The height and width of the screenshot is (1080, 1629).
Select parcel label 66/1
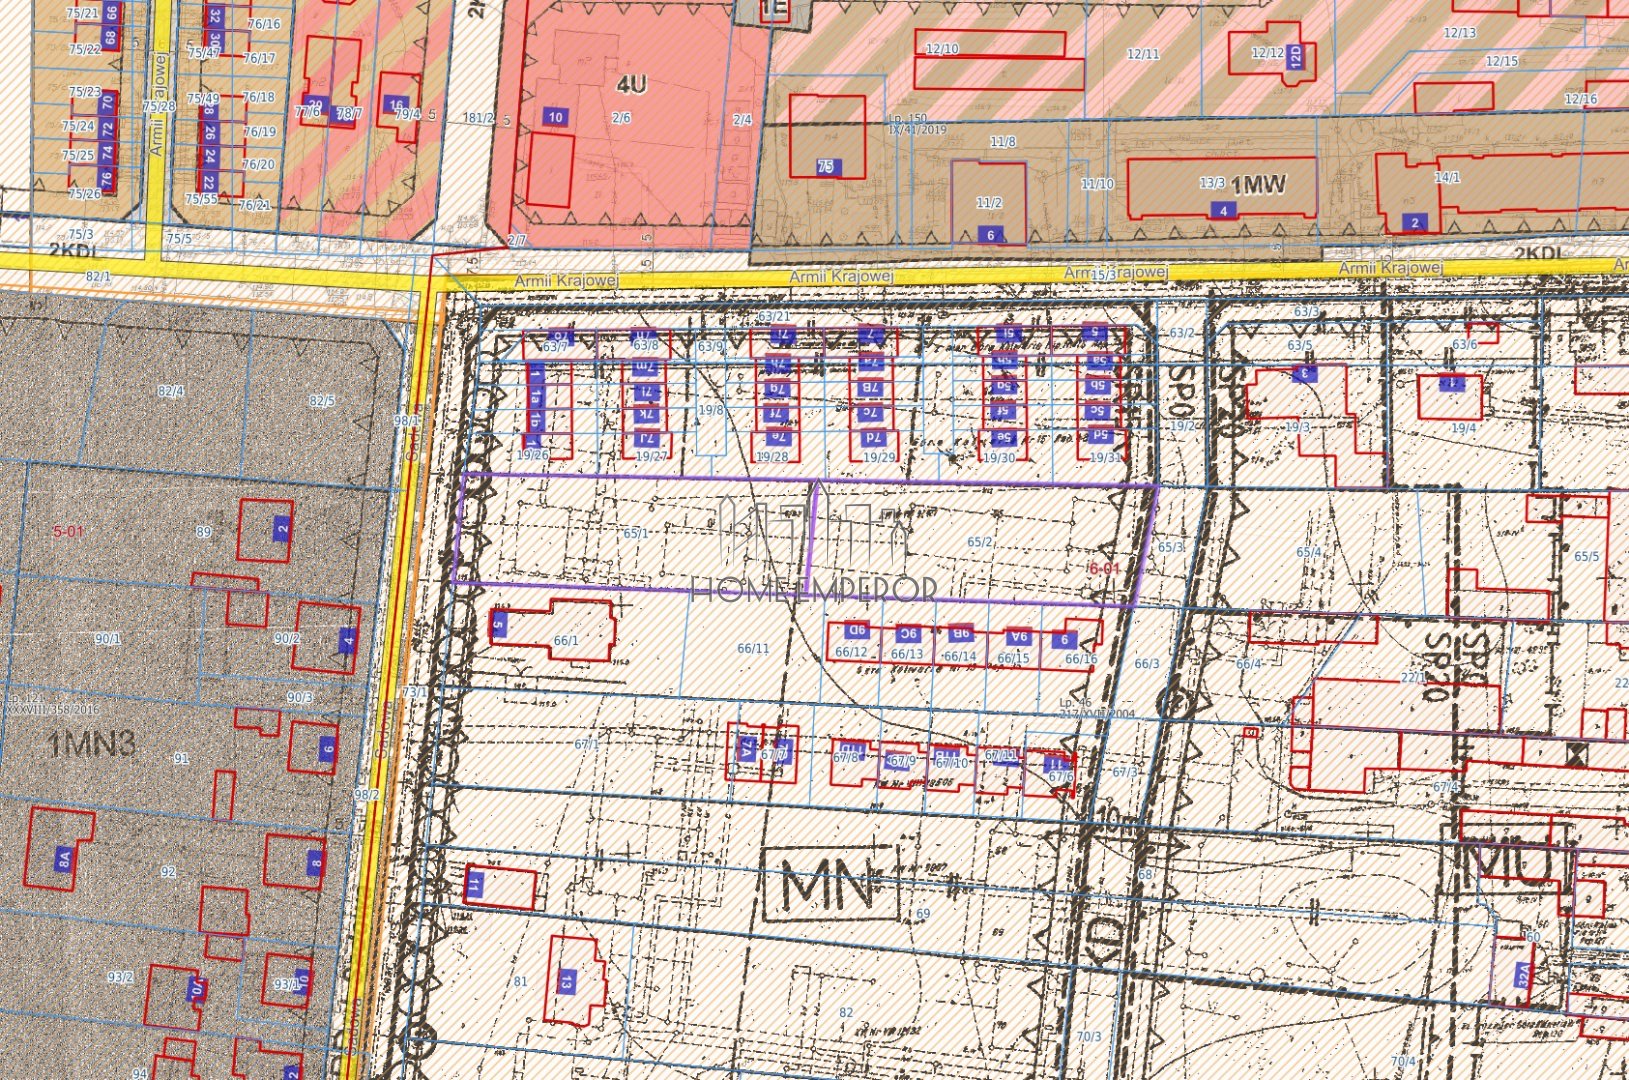(x=566, y=640)
